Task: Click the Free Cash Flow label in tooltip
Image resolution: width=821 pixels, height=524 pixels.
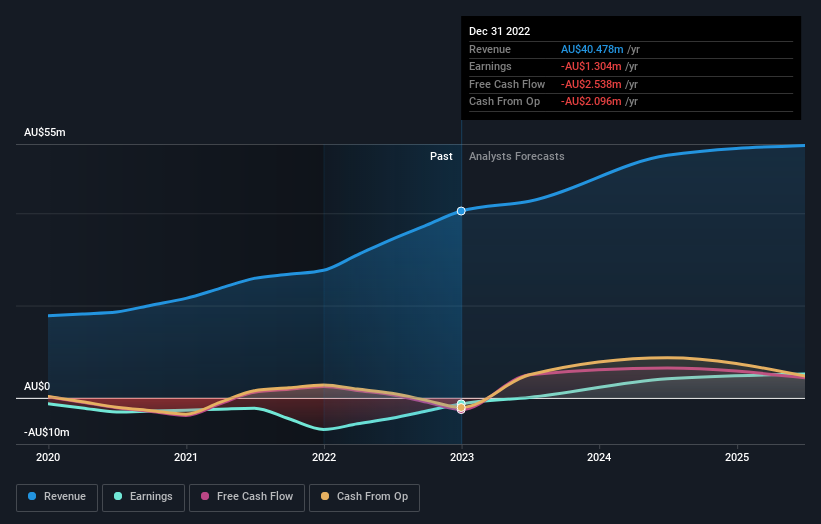Action: click(x=507, y=84)
